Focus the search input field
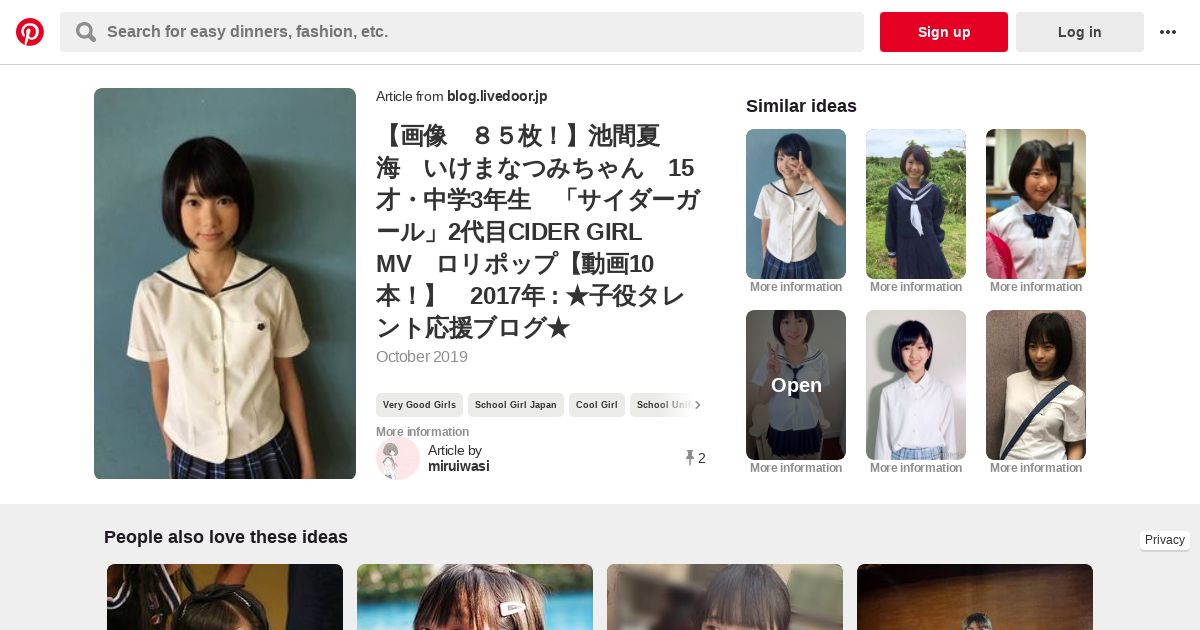Screen dimensions: 1200x630 pyautogui.click(x=462, y=32)
